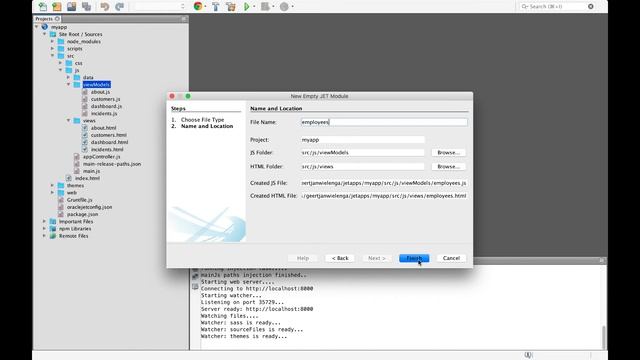Click the Debug Project toolbar icon
The width and height of the screenshot is (640, 360).
265,6
